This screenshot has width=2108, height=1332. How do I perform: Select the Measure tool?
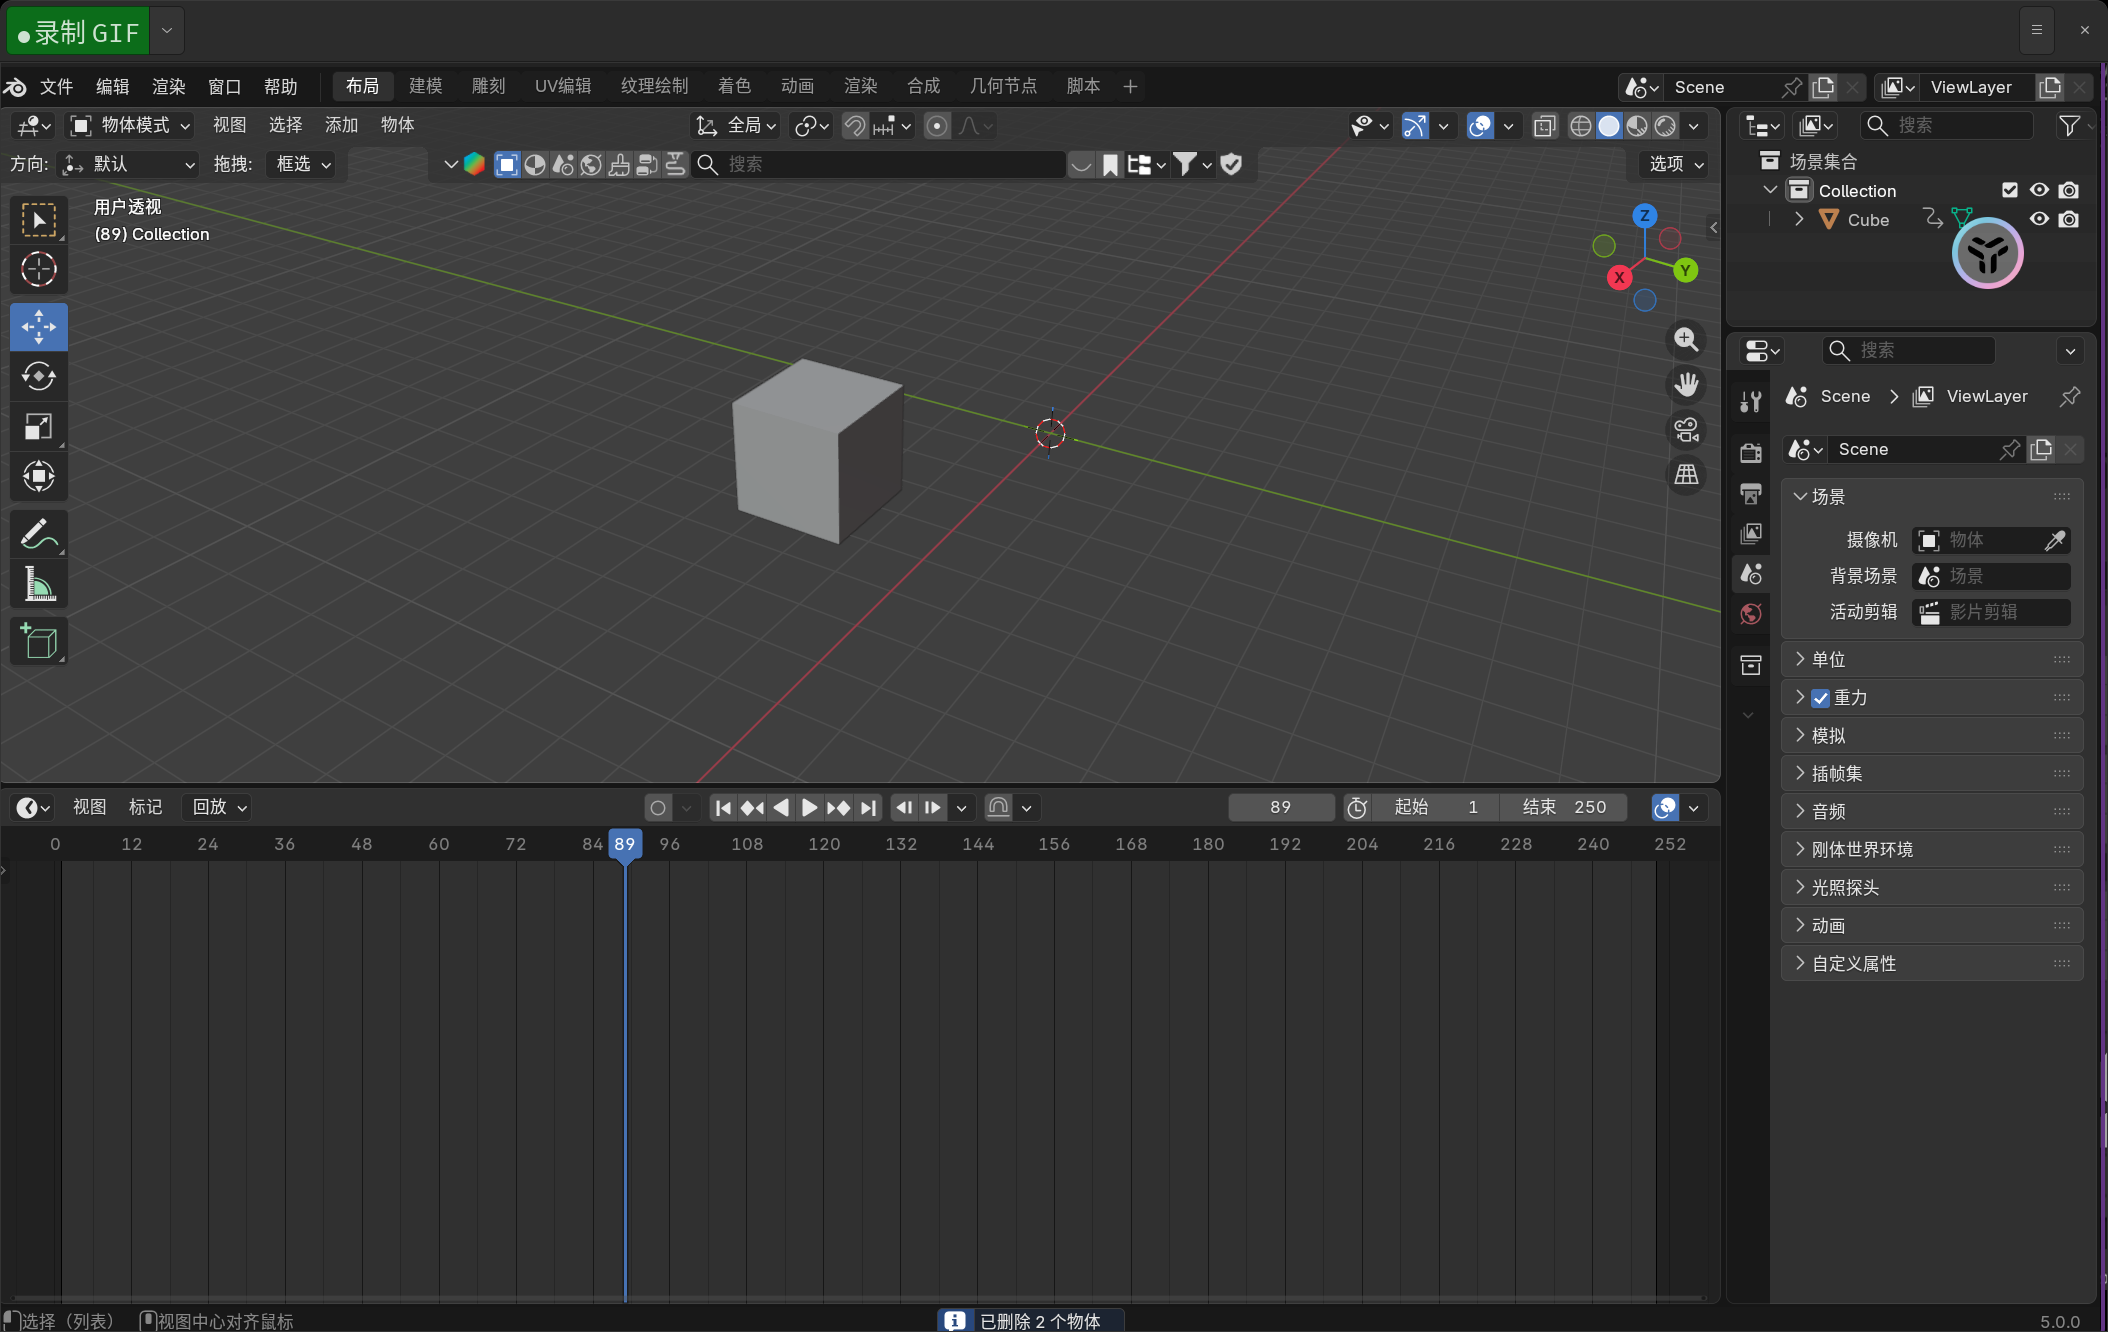click(x=38, y=584)
